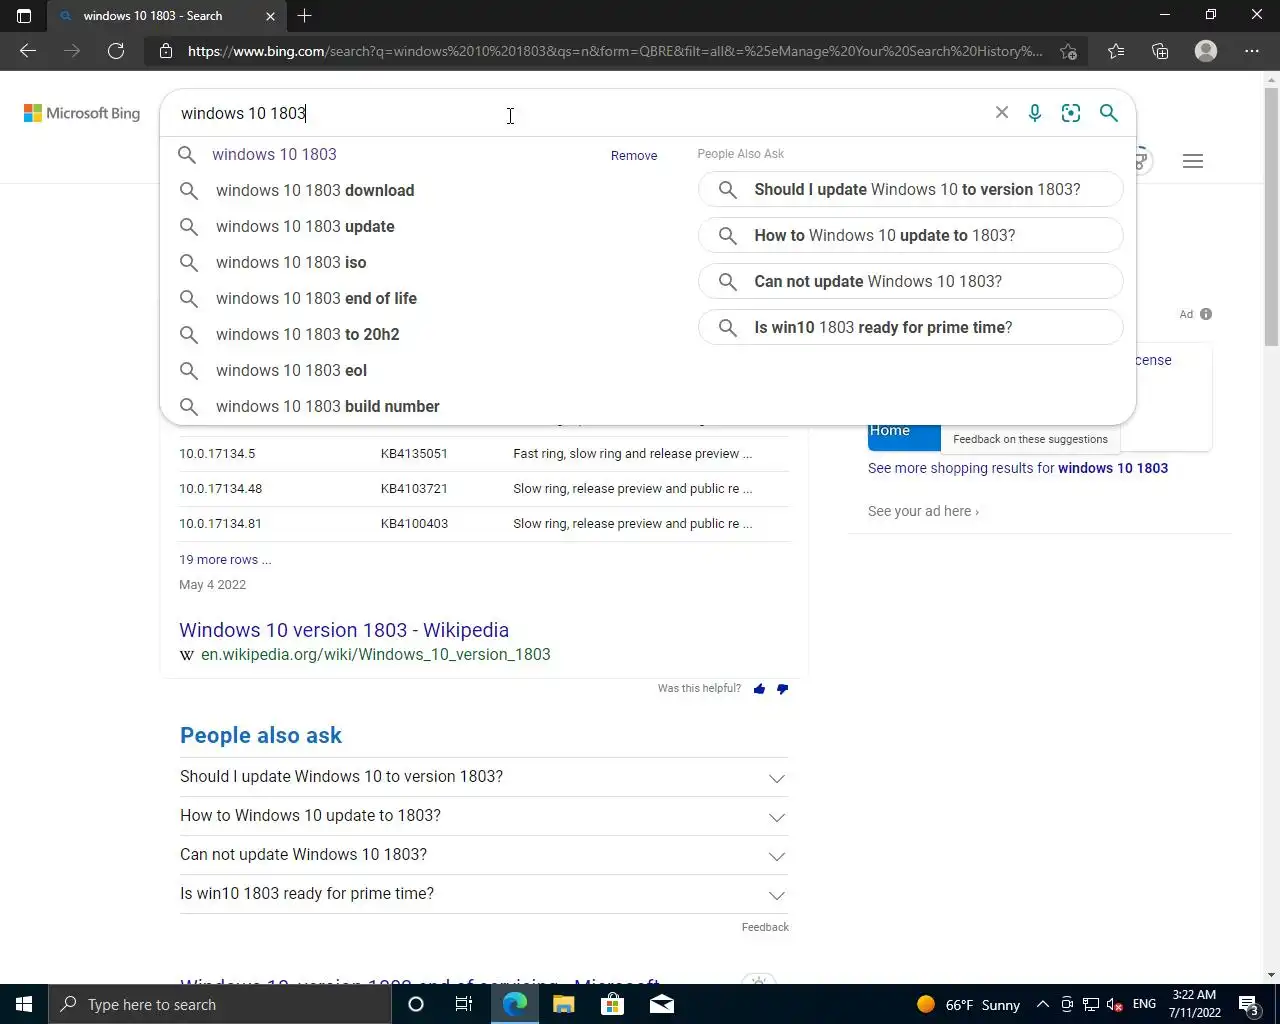Screen dimensions: 1280x1024
Task: Open Feedback link below People also ask
Action: 765,927
